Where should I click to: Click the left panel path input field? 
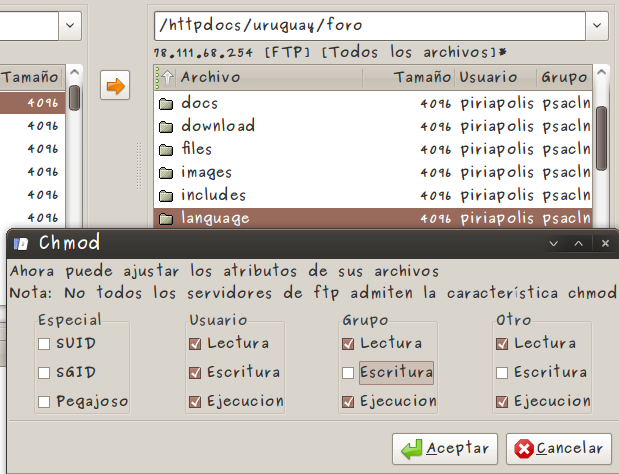[29, 26]
